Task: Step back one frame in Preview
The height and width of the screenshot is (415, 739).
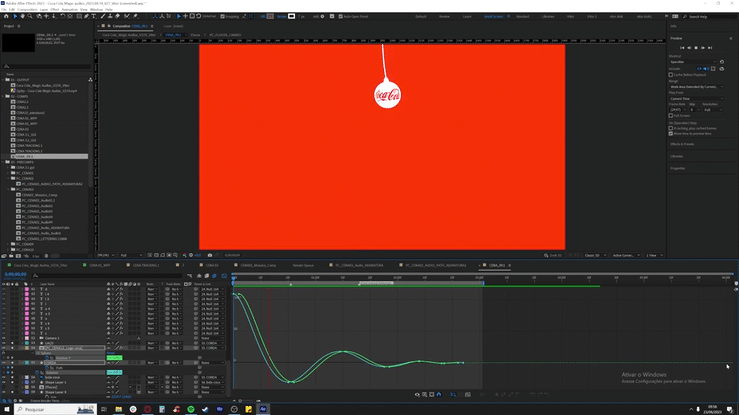Action: click(x=689, y=48)
